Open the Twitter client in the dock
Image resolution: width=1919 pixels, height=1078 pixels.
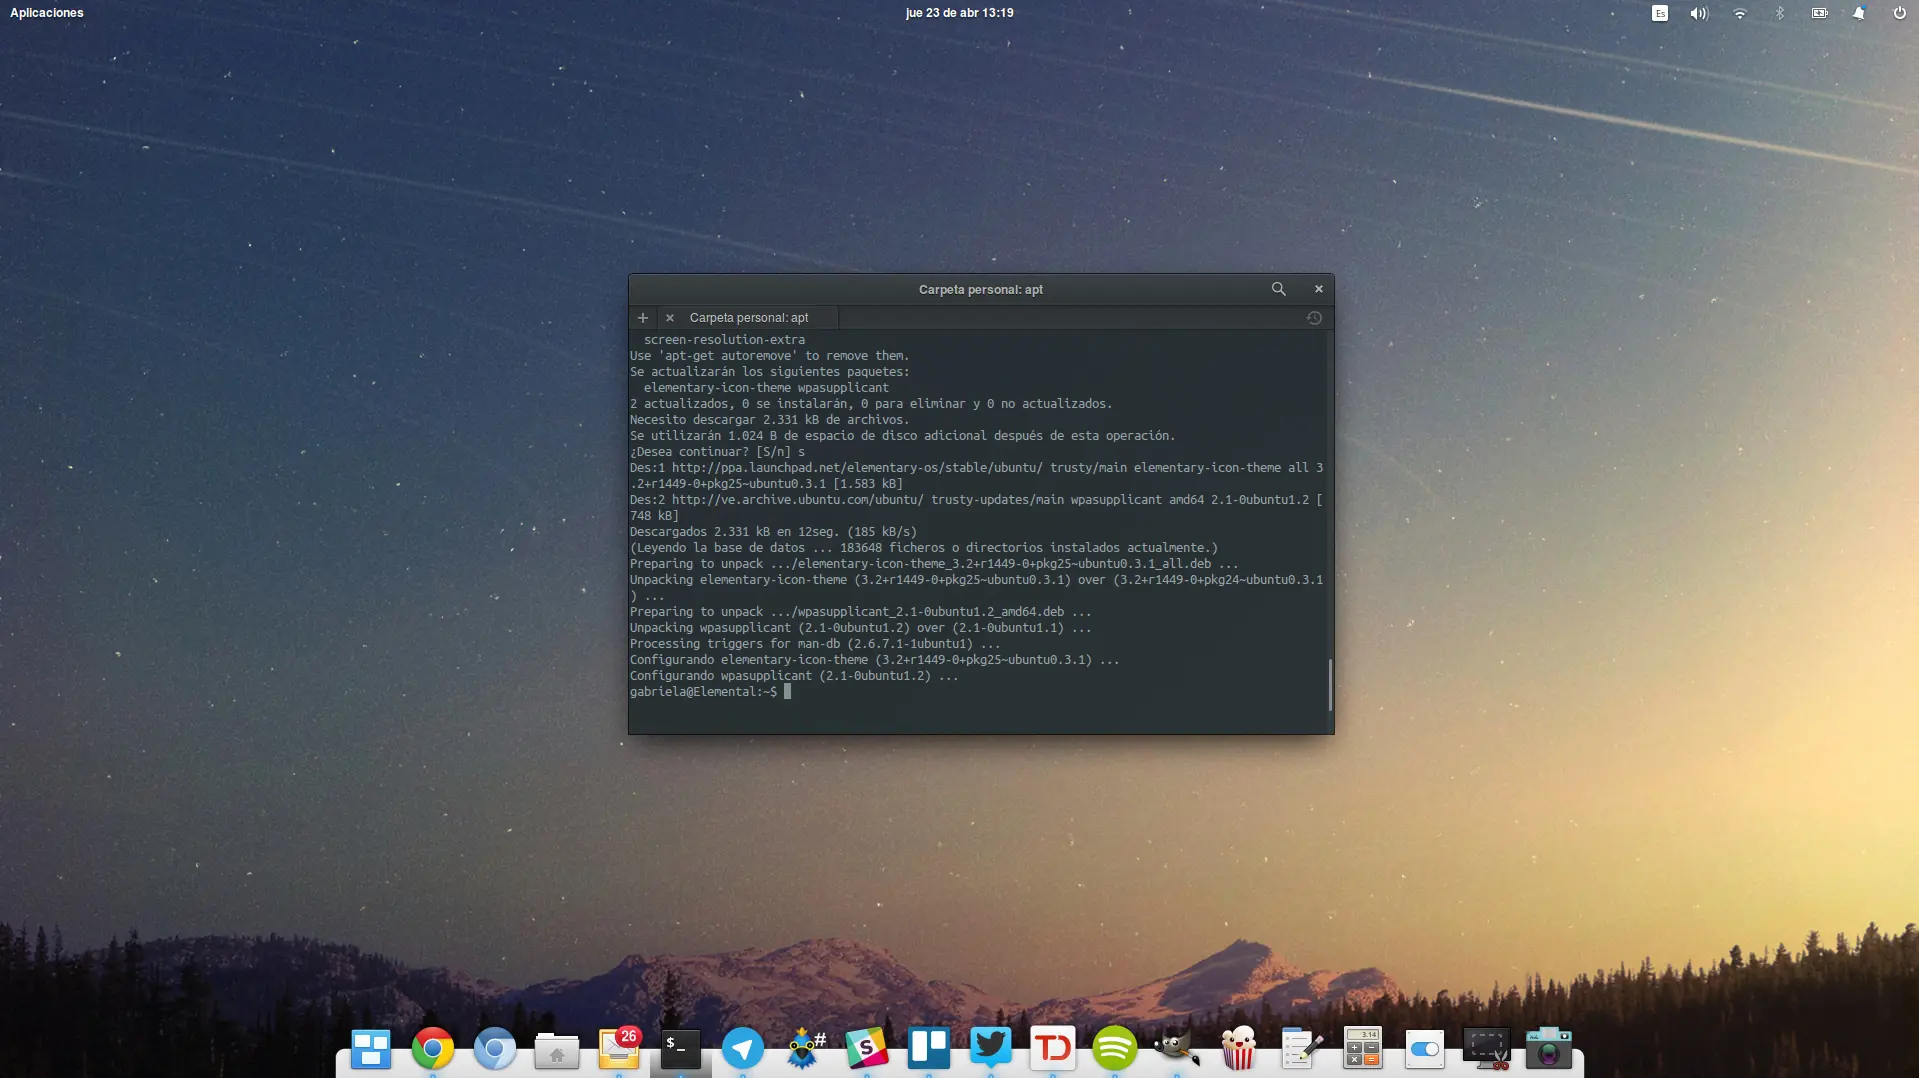tap(991, 1049)
